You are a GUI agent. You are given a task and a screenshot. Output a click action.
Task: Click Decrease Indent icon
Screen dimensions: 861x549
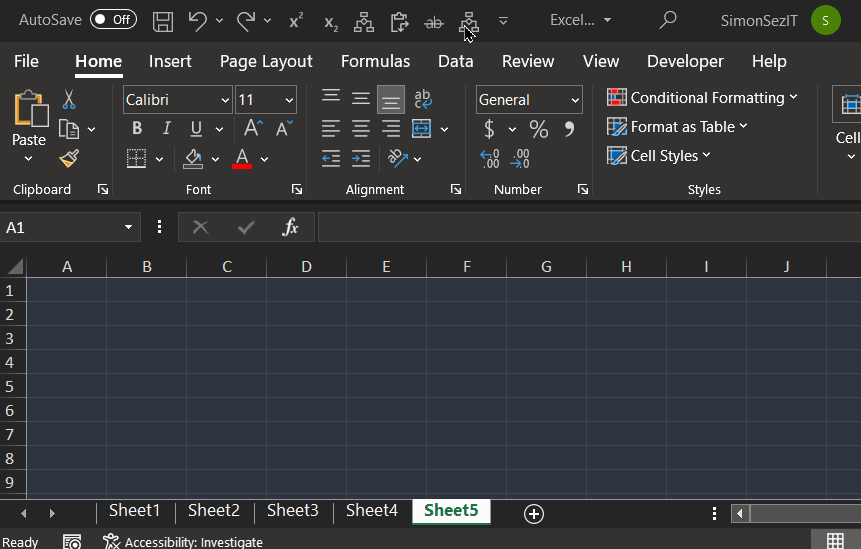tap(331, 159)
